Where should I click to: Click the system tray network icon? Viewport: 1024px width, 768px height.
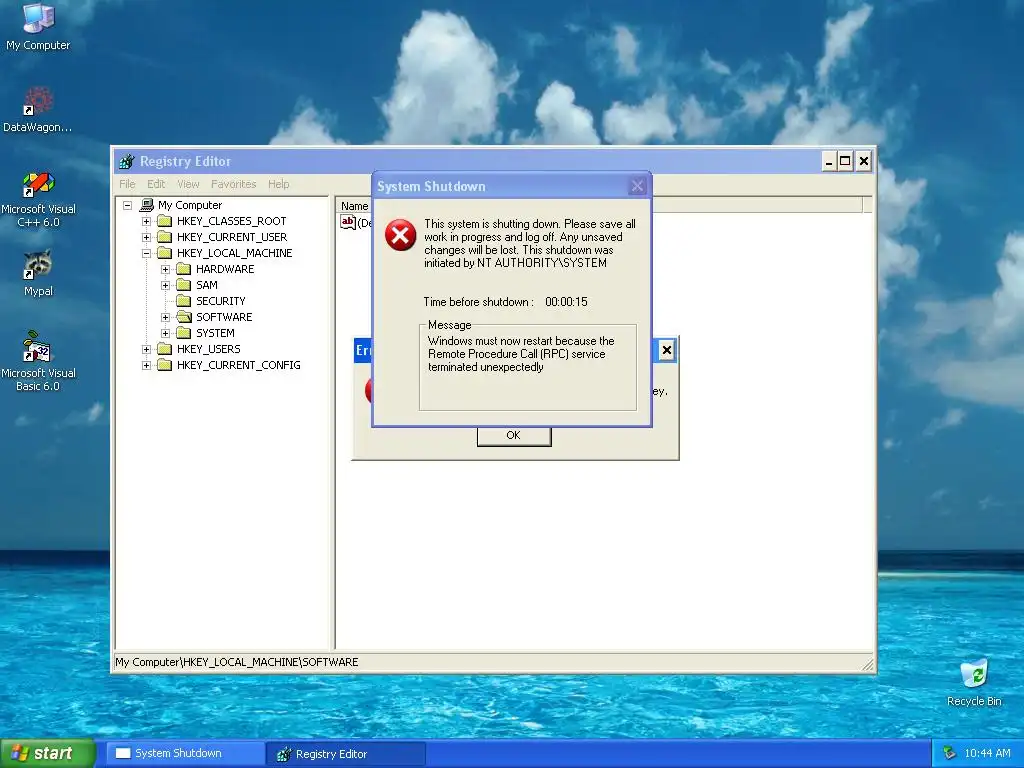click(949, 753)
